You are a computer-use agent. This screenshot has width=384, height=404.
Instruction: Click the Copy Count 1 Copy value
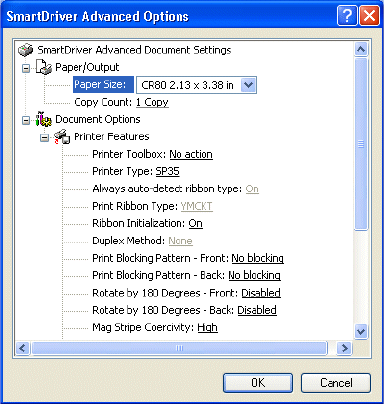click(152, 102)
